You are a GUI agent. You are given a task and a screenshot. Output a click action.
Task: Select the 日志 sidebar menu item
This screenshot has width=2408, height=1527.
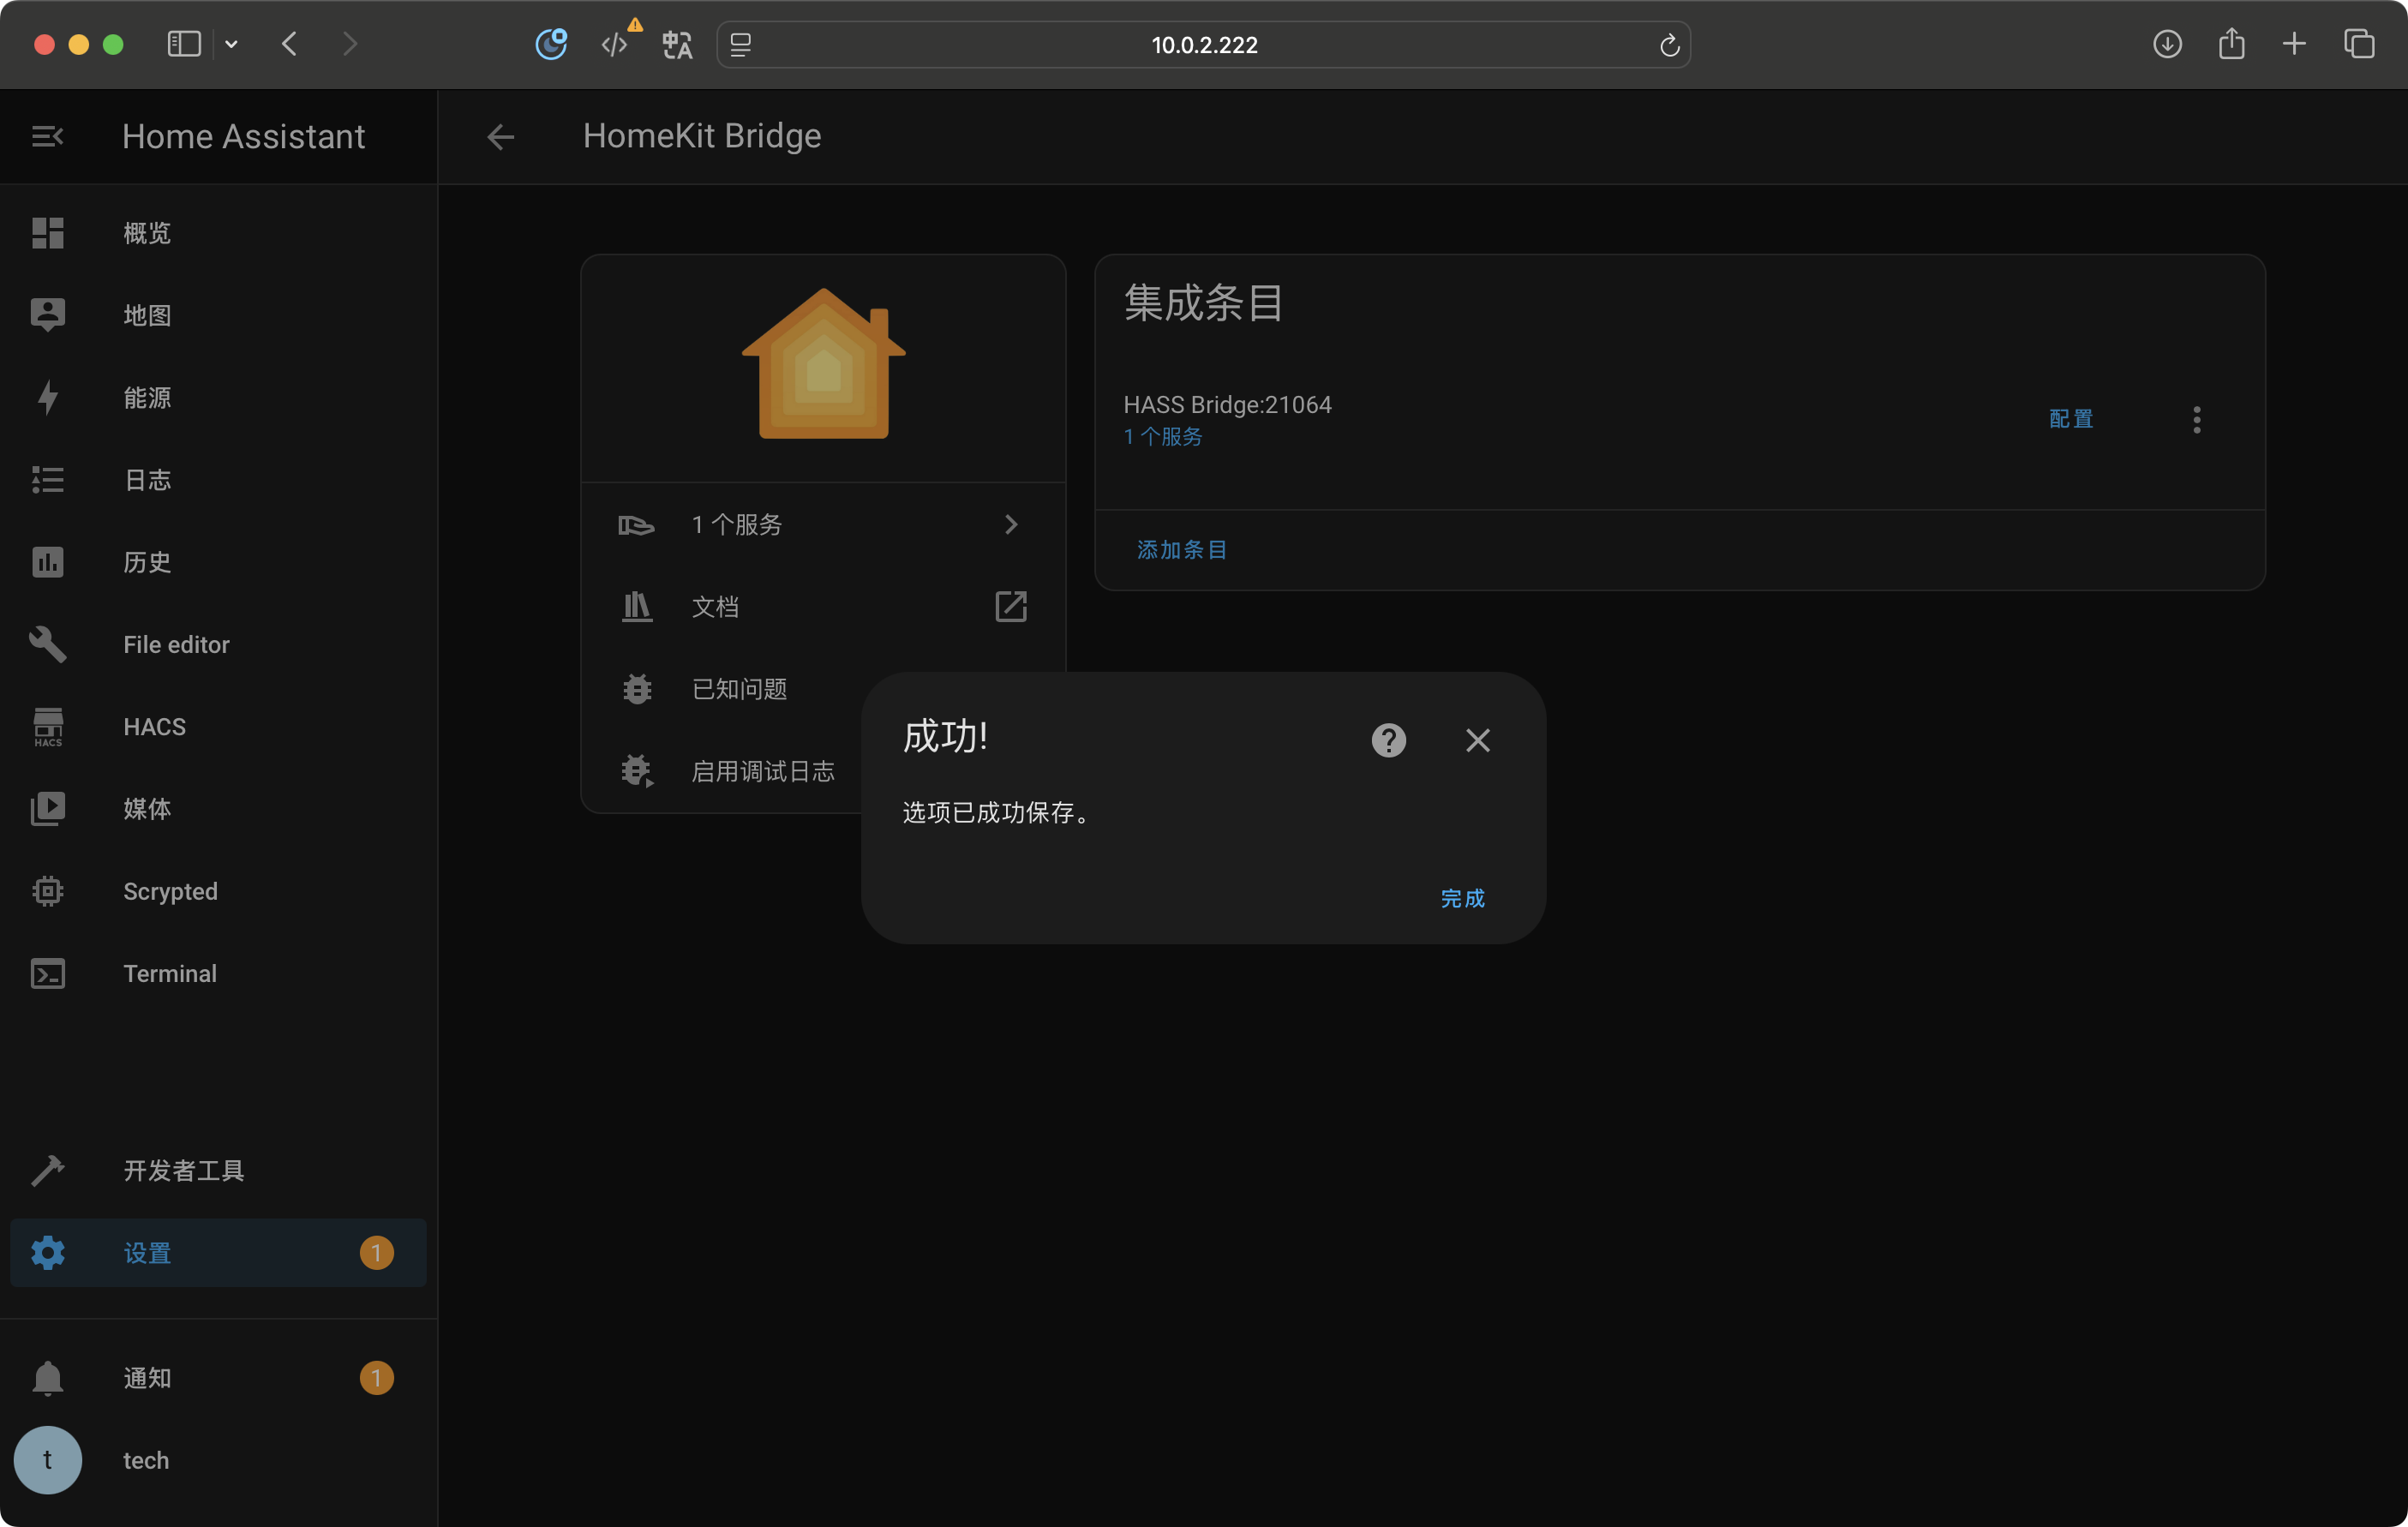[x=218, y=480]
